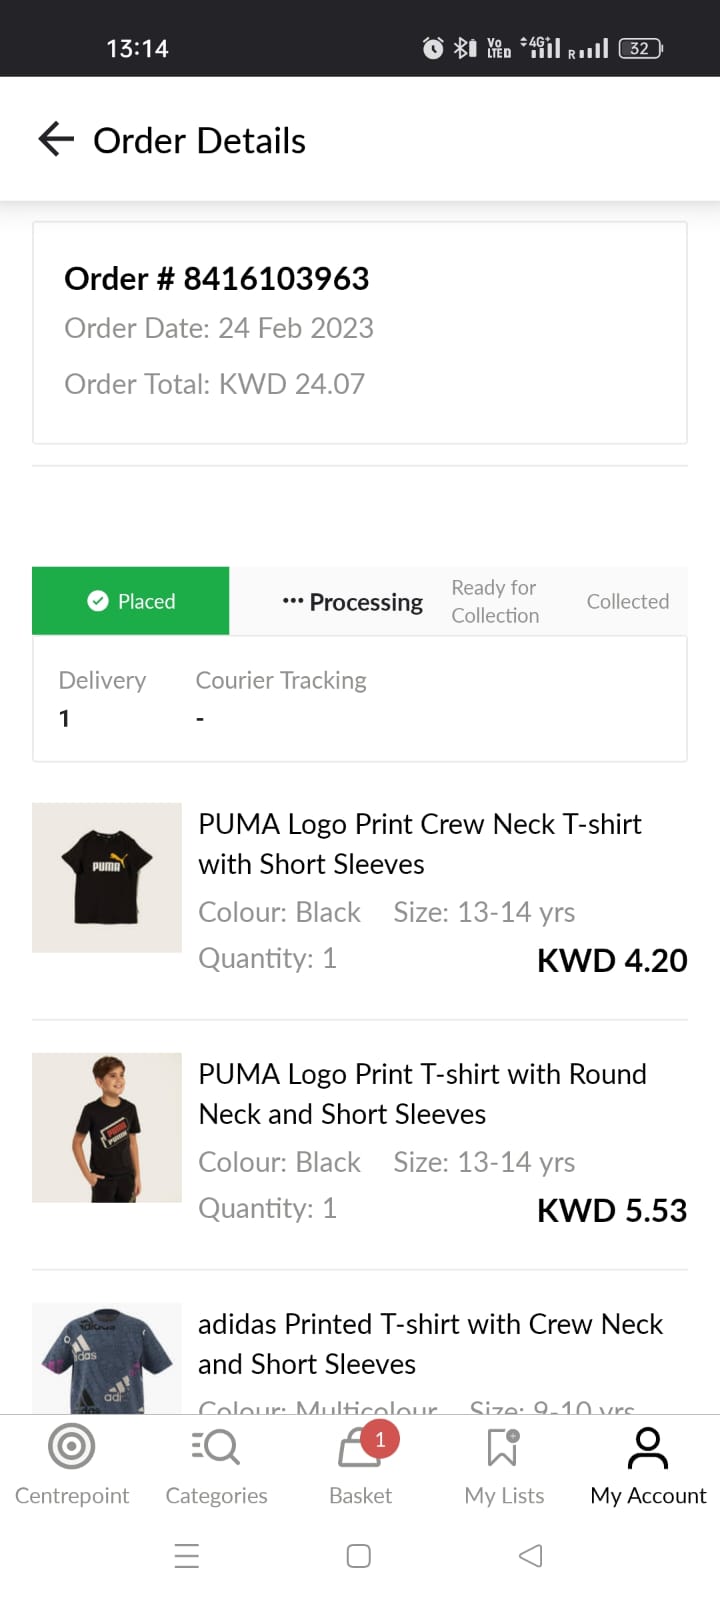Open the Categories search icon
Image resolution: width=720 pixels, height=1600 pixels.
click(x=216, y=1446)
